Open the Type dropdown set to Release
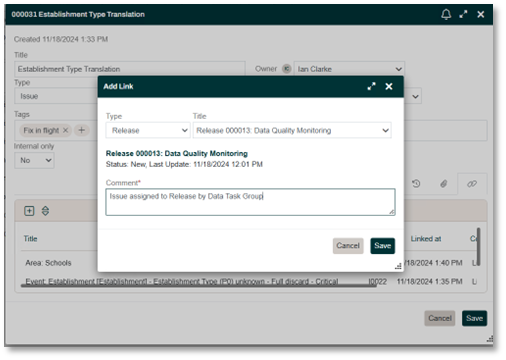Image resolution: width=506 pixels, height=360 pixels. (148, 130)
